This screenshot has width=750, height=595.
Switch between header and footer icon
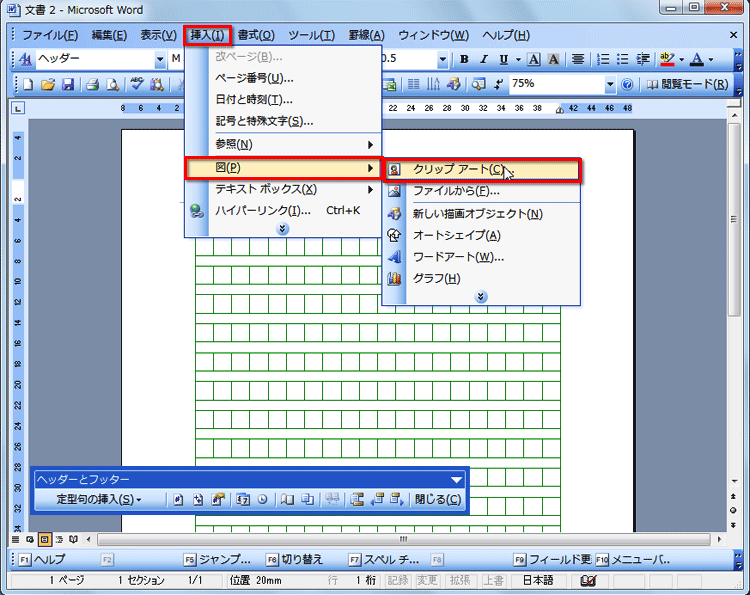[x=357, y=500]
